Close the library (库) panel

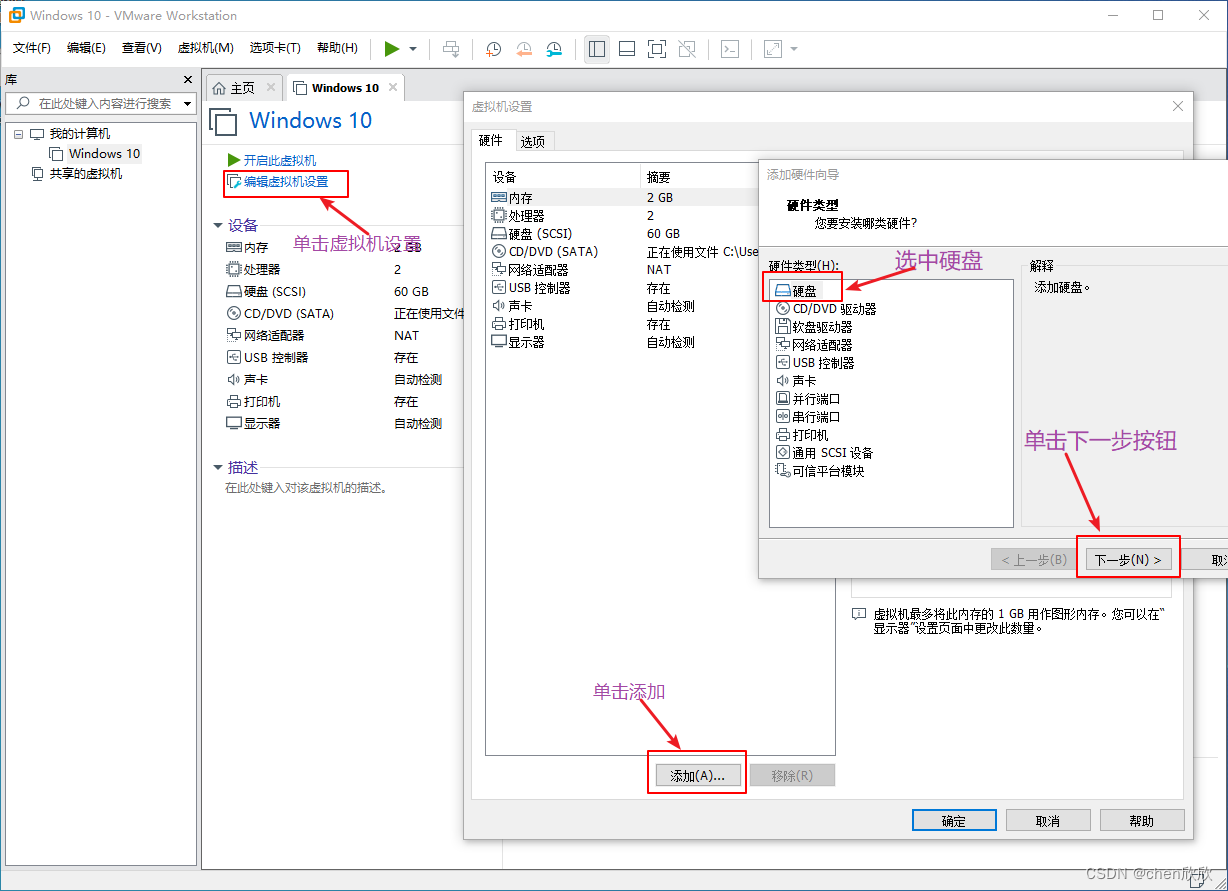coord(188,80)
